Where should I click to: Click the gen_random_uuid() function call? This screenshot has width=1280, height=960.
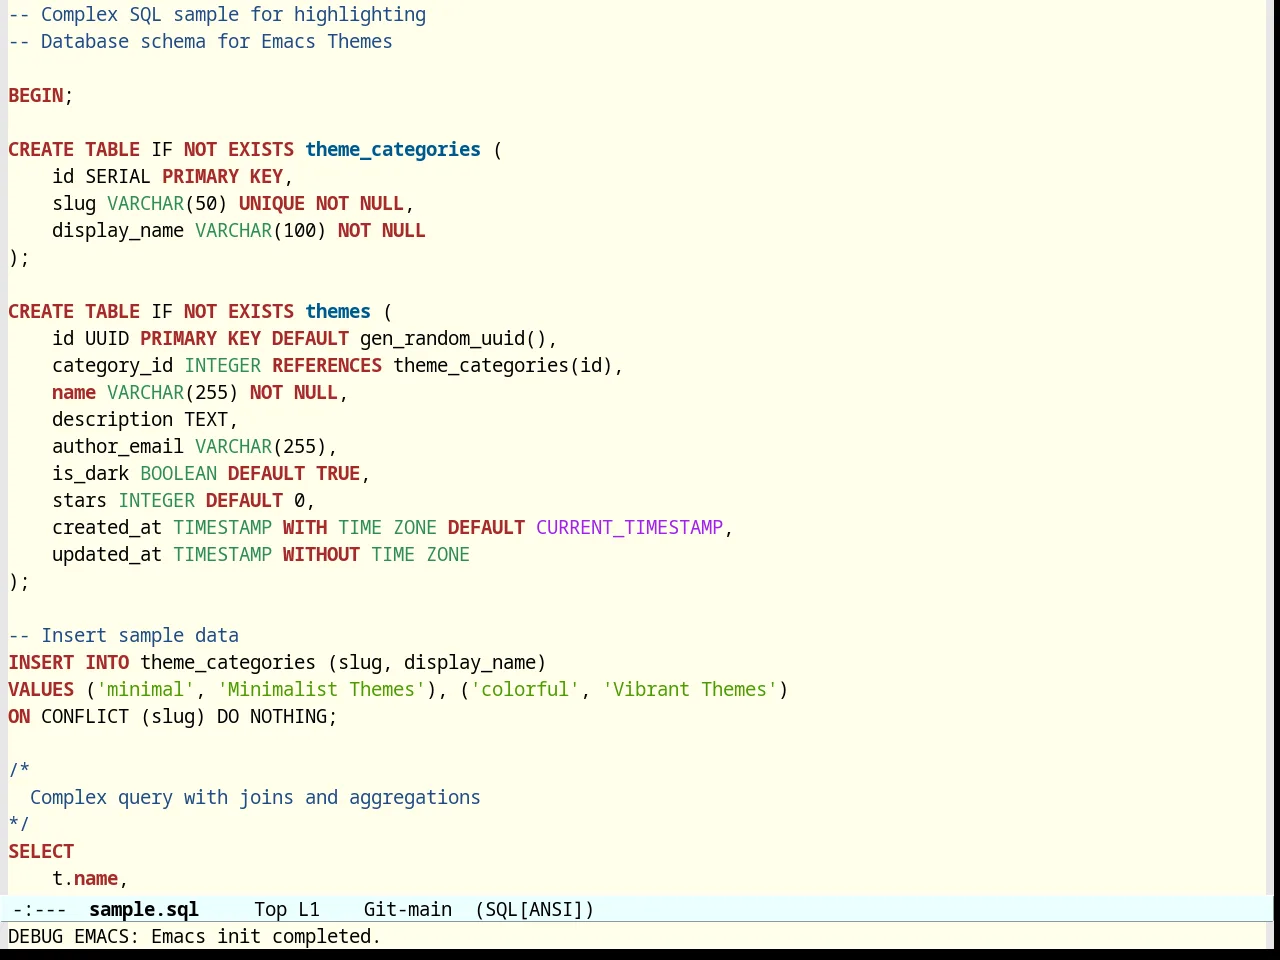[x=453, y=338]
